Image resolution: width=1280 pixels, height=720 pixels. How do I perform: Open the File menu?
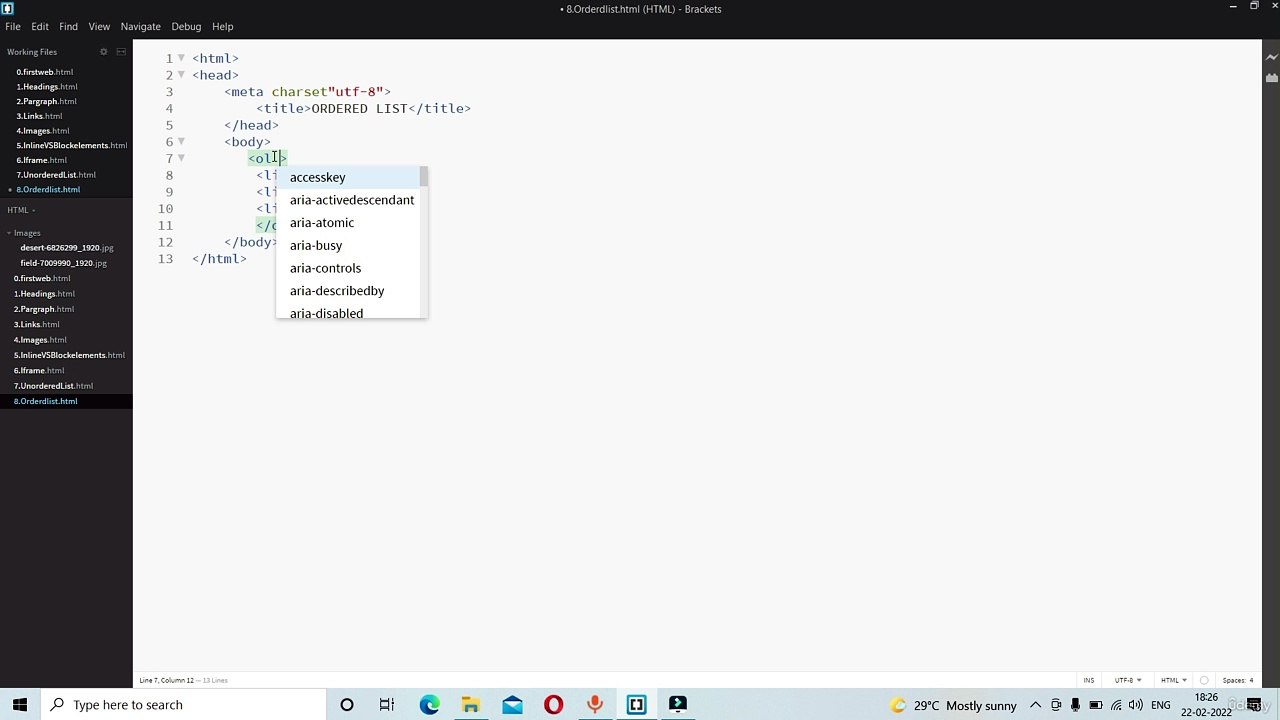pyautogui.click(x=13, y=26)
